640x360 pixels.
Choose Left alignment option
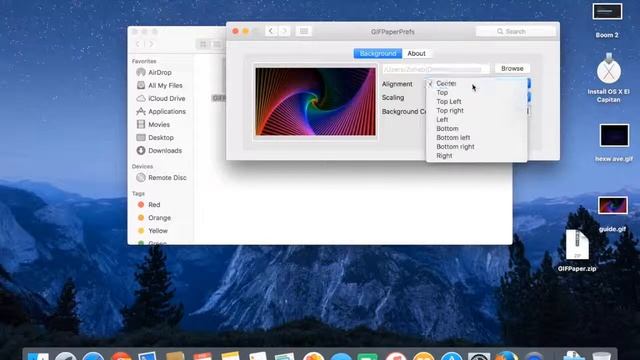tap(476, 119)
